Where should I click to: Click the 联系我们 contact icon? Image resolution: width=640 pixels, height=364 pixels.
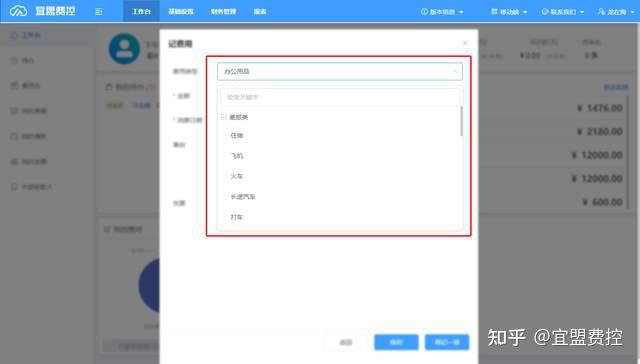click(x=545, y=12)
